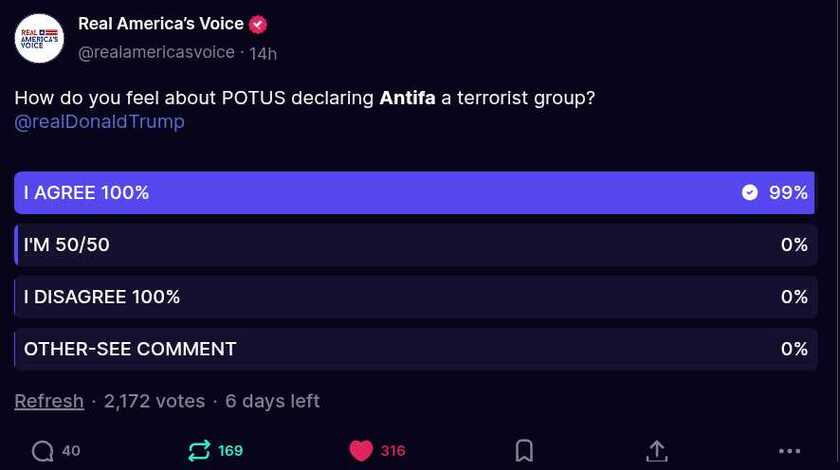Select the I'M 50/50 poll option
Image resolution: width=840 pixels, height=470 pixels.
(415, 245)
